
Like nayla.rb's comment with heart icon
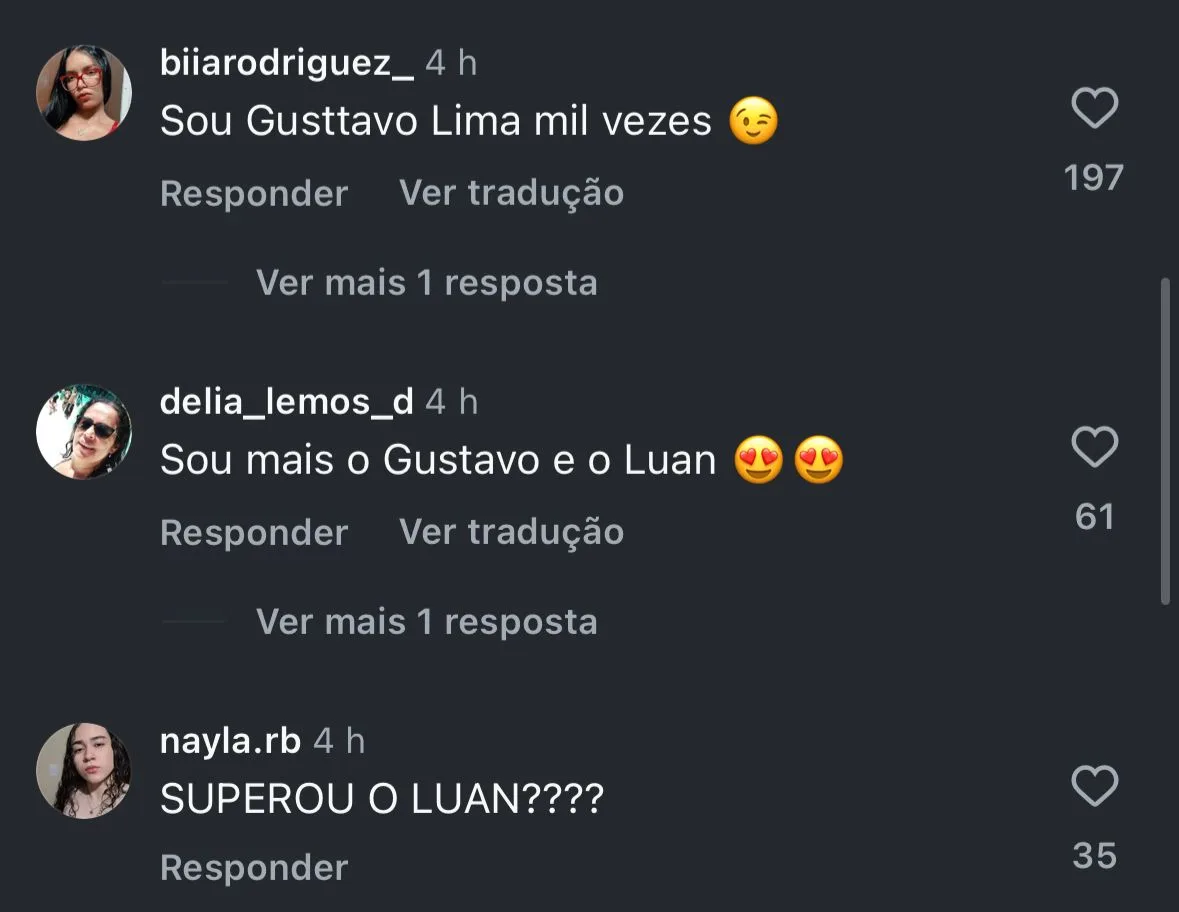point(1094,786)
